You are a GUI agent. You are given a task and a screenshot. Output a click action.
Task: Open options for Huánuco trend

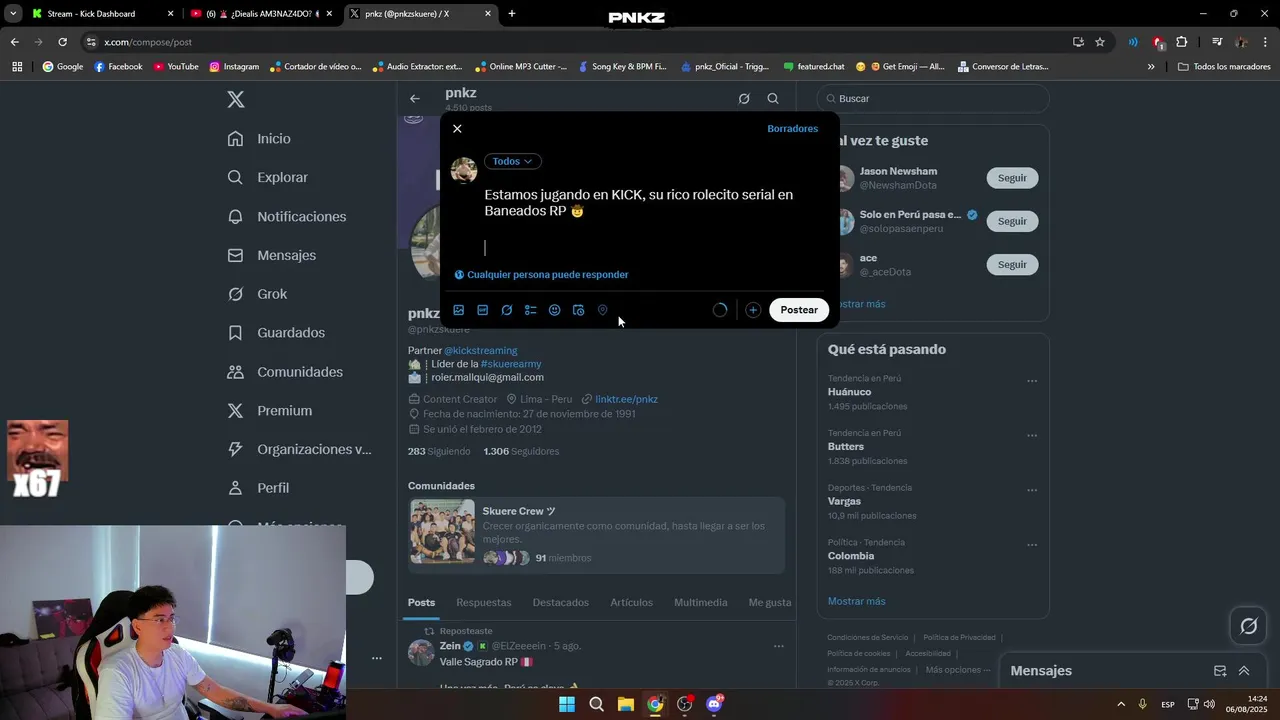[x=1032, y=381]
